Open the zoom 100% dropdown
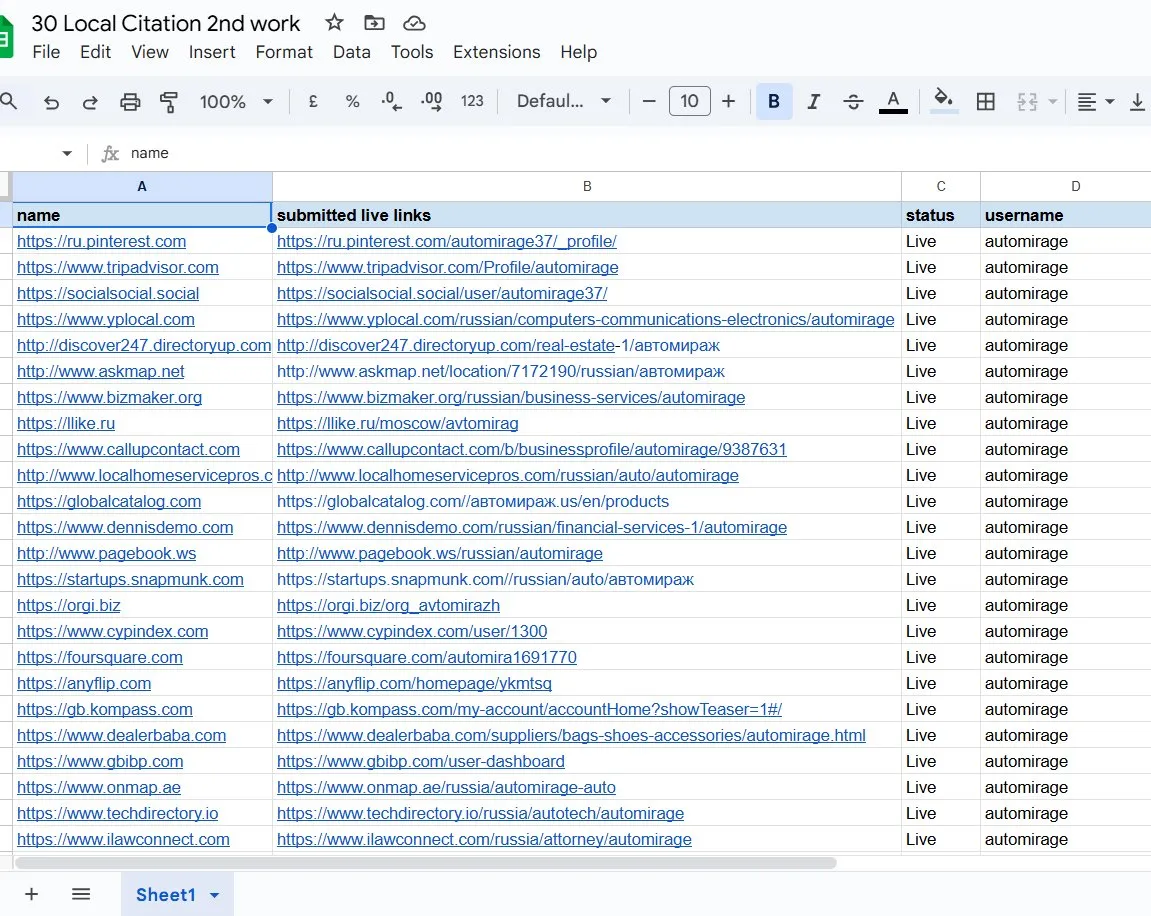 coord(236,101)
